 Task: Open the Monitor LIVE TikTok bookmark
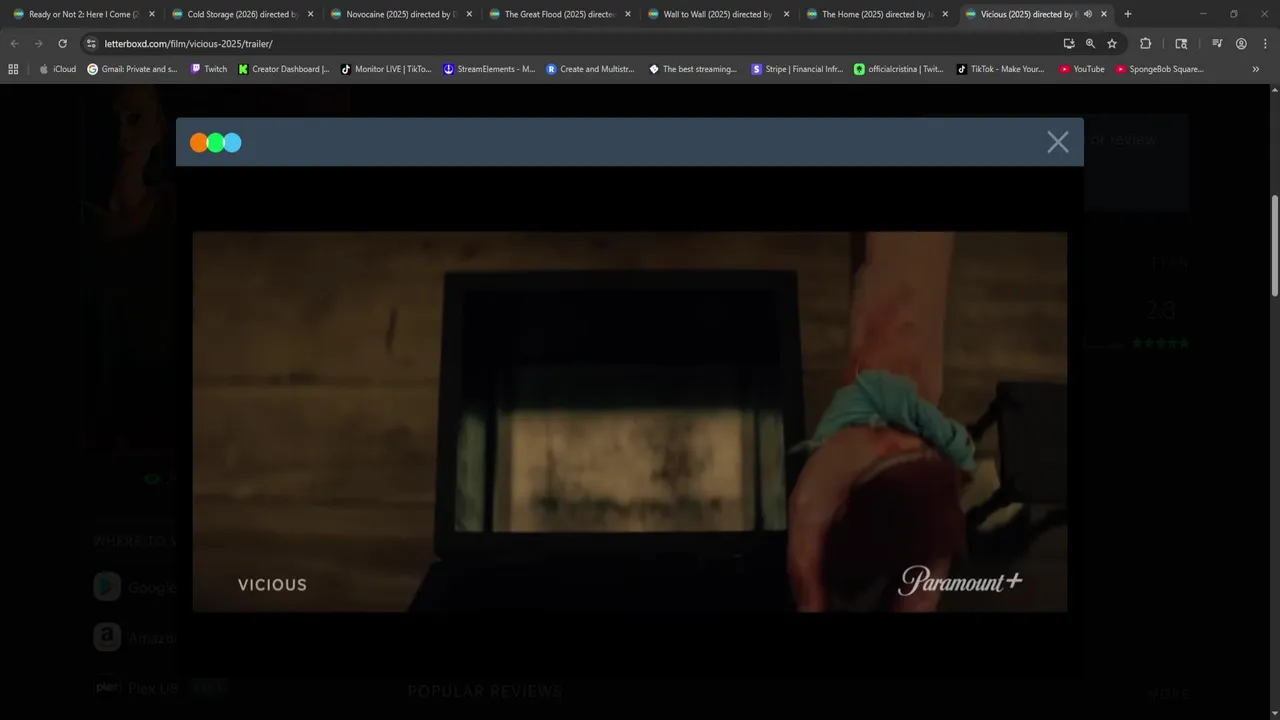click(x=386, y=69)
